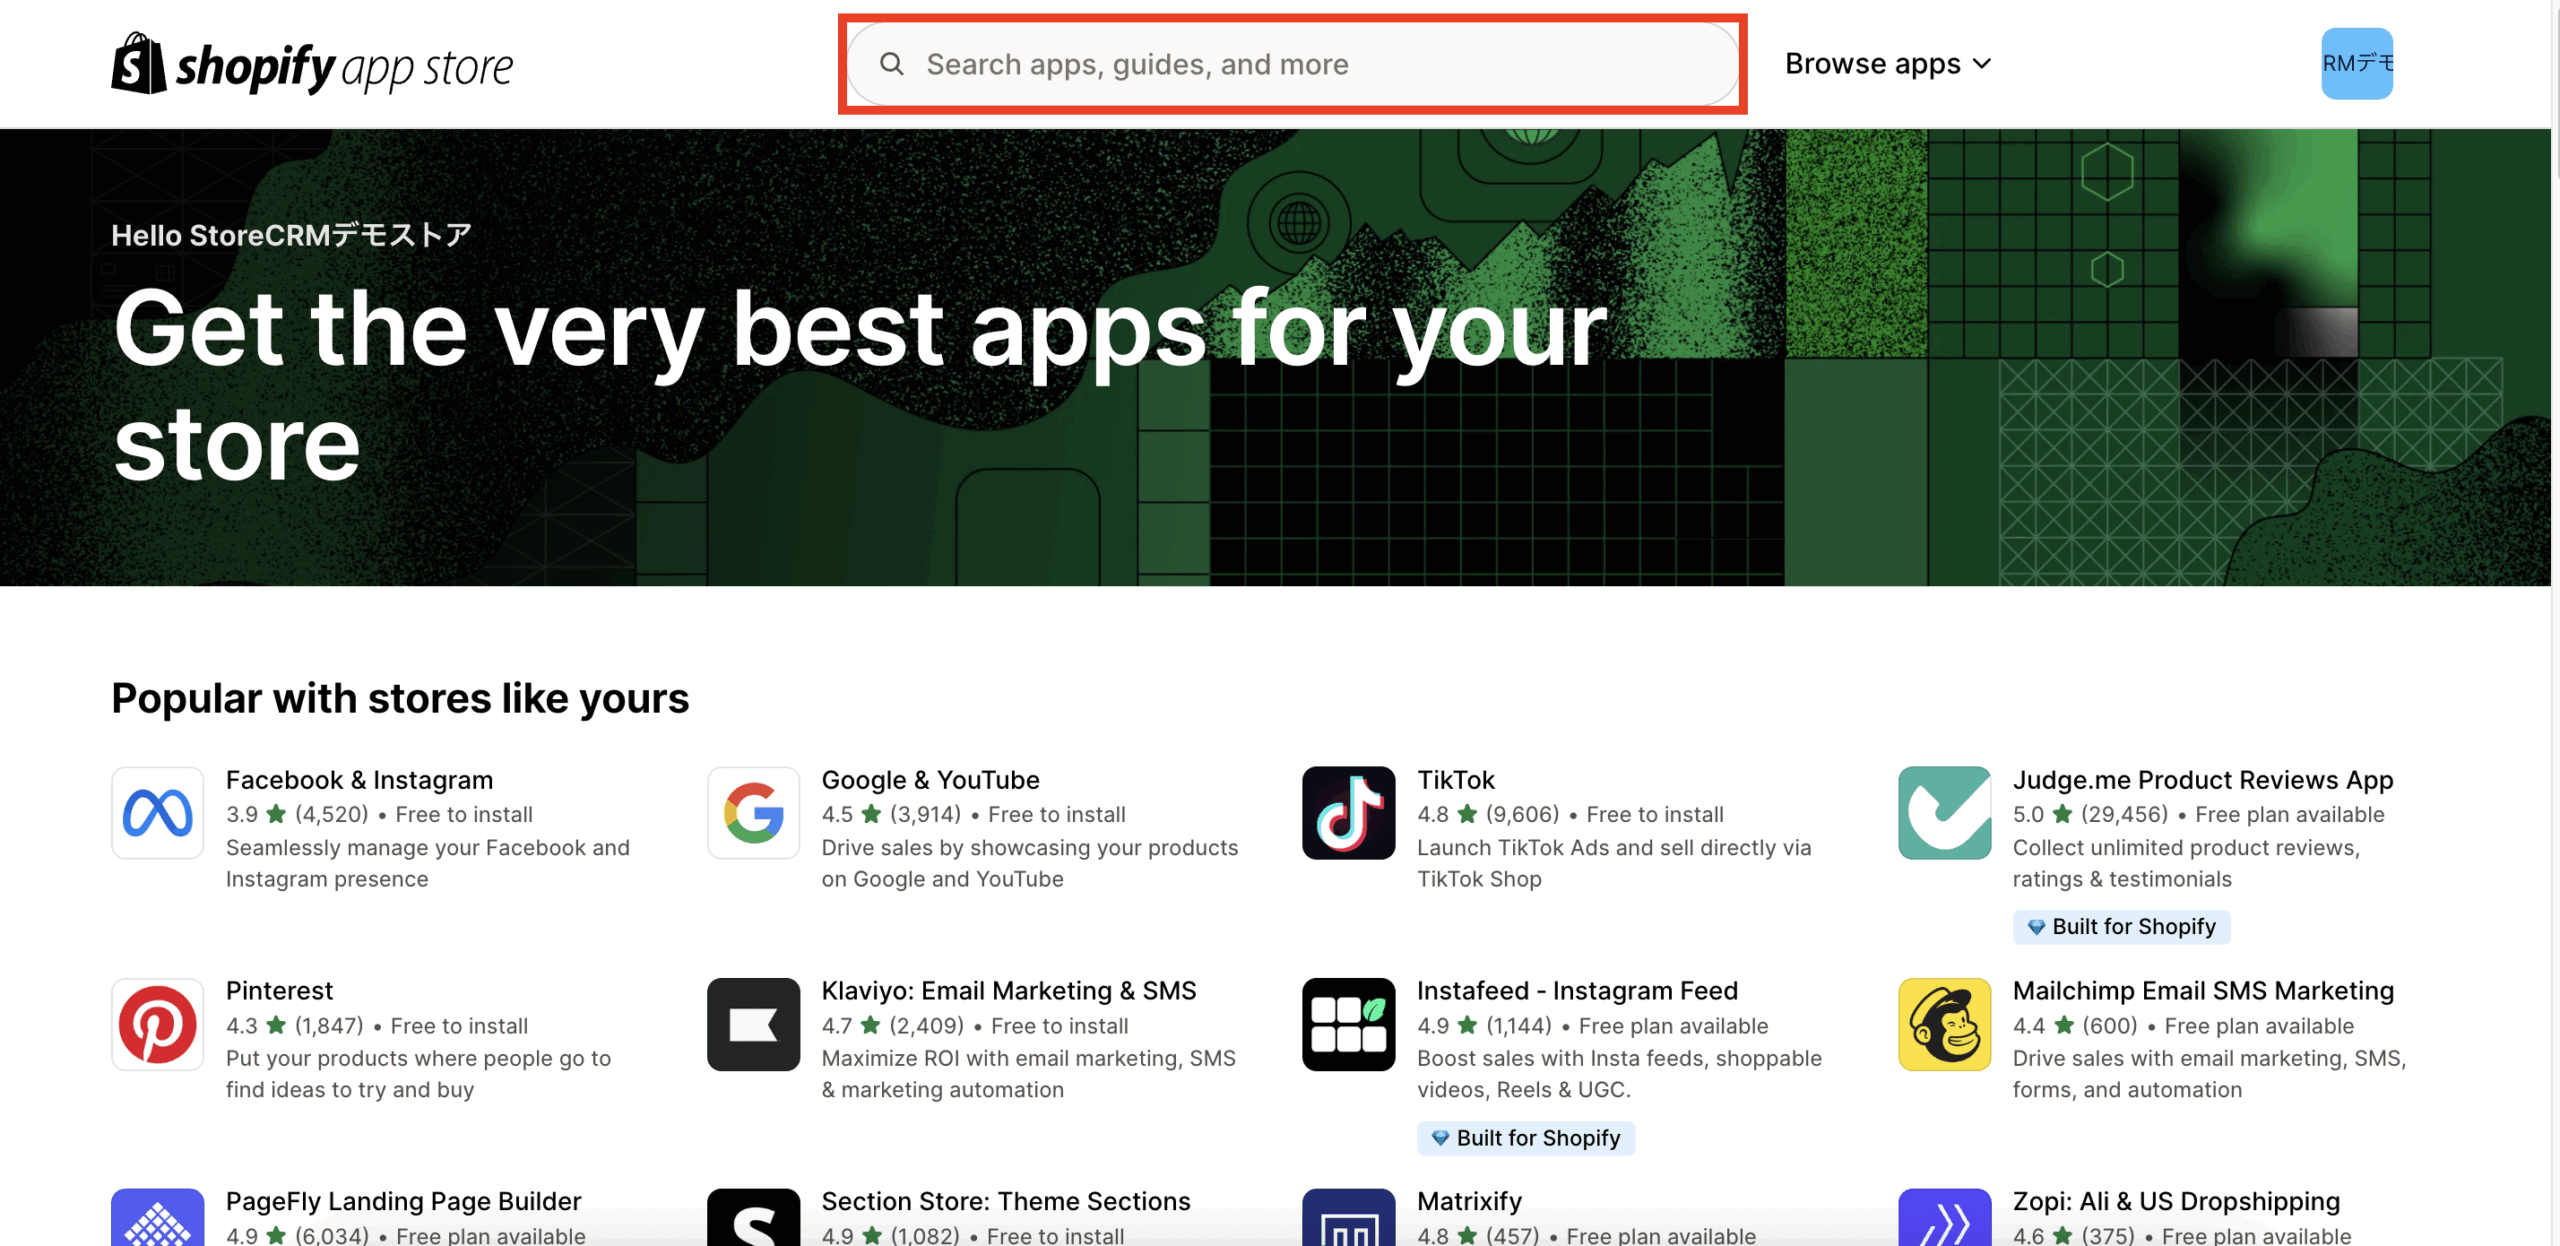The width and height of the screenshot is (2560, 1246).
Task: Click the Popular with stores like yours heading
Action: click(x=400, y=698)
